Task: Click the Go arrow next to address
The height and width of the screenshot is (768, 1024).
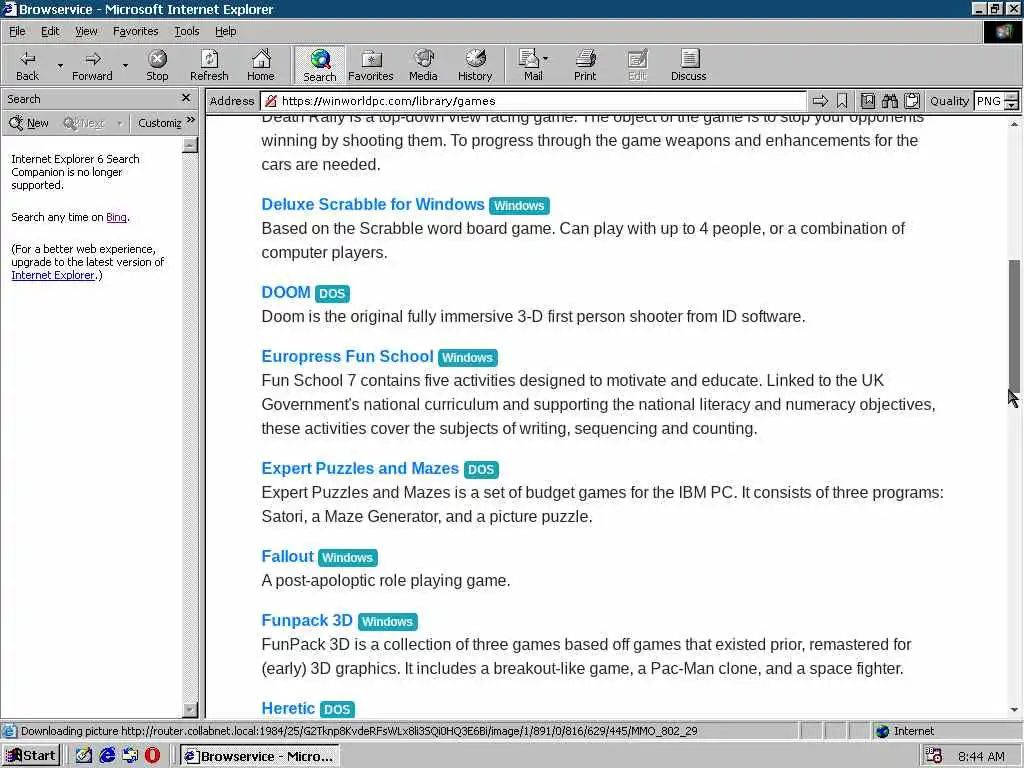Action: [x=820, y=101]
